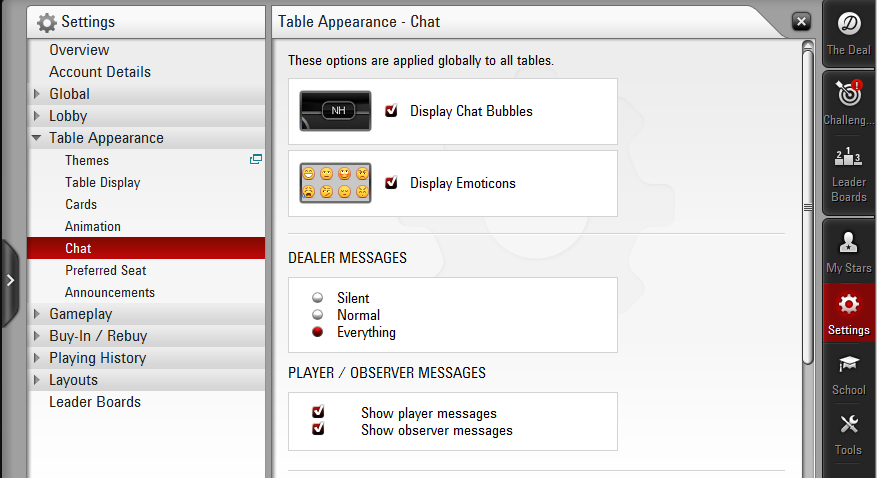The height and width of the screenshot is (478, 877).
Task: Disable Display Chat Bubbles checkbox
Action: [x=391, y=111]
